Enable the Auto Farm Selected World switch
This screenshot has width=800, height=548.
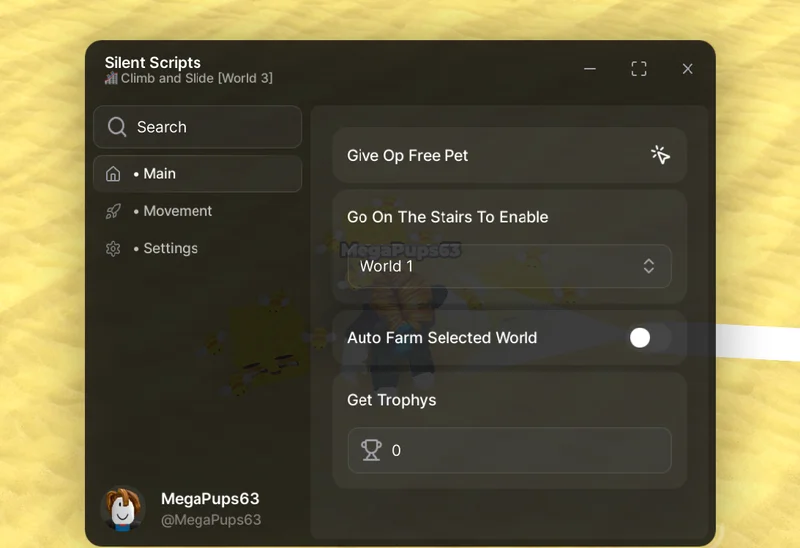coord(649,338)
